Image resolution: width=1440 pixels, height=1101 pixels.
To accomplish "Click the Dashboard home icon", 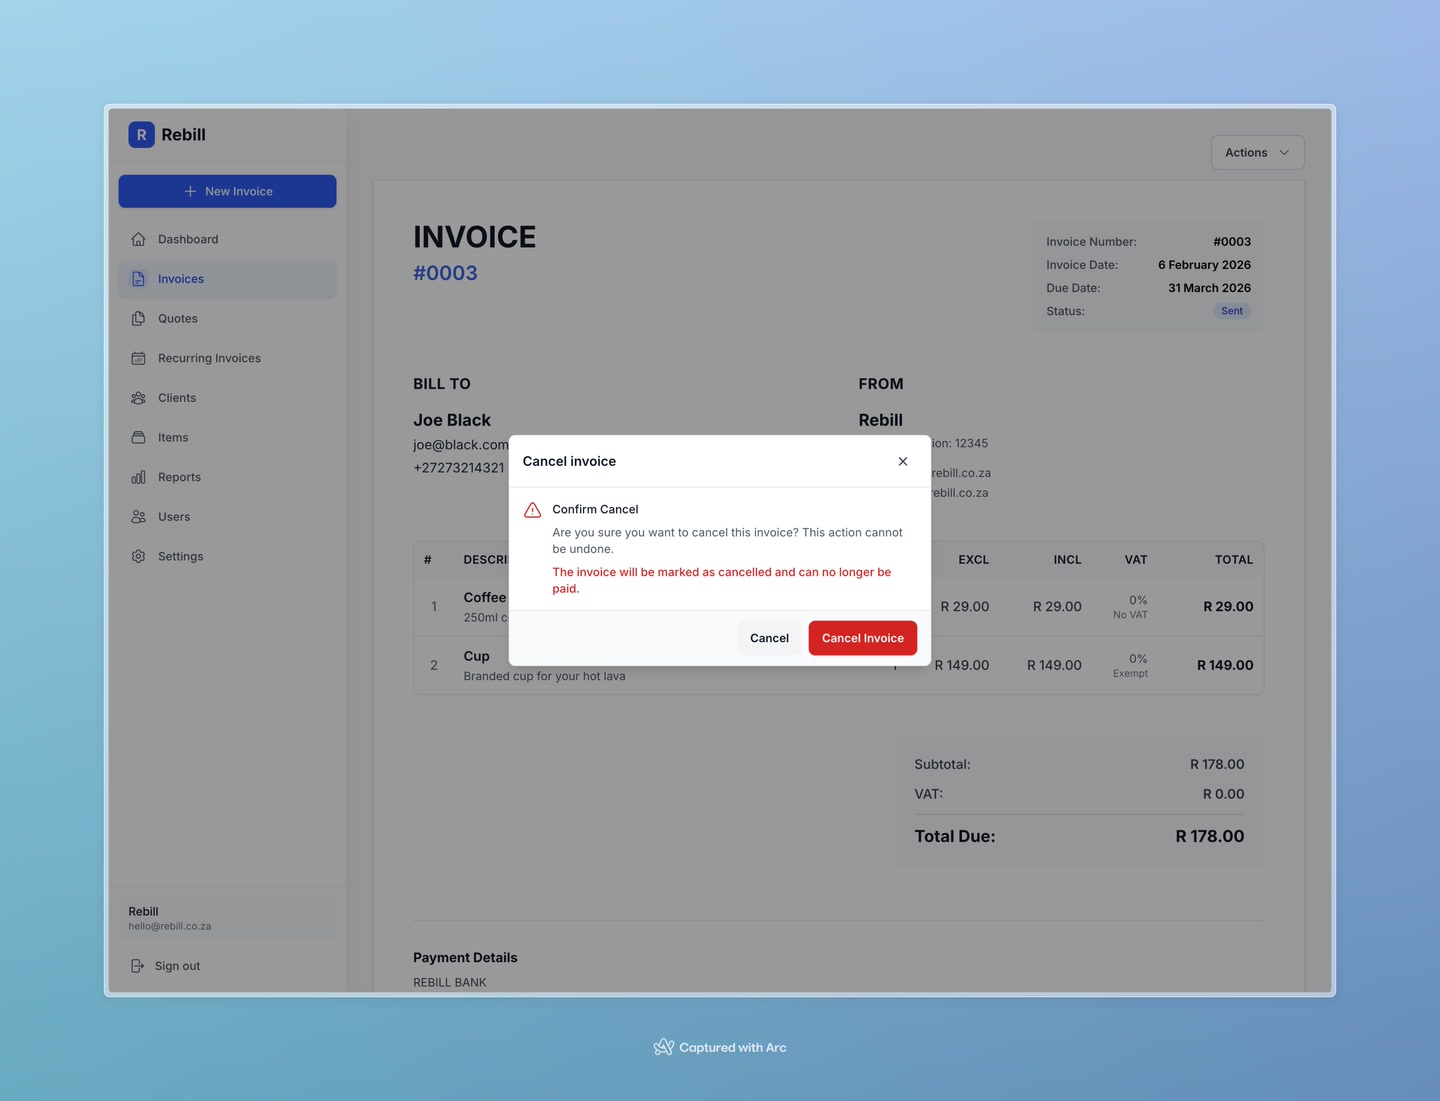I will (138, 239).
